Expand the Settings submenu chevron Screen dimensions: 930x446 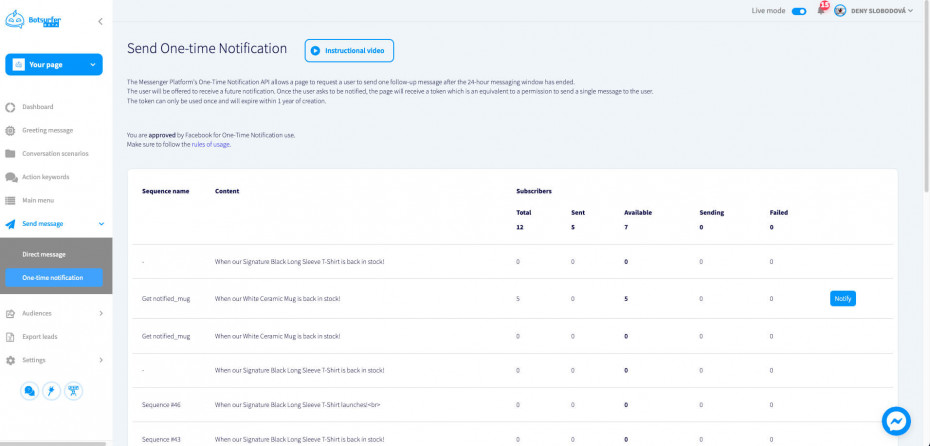tap(101, 360)
